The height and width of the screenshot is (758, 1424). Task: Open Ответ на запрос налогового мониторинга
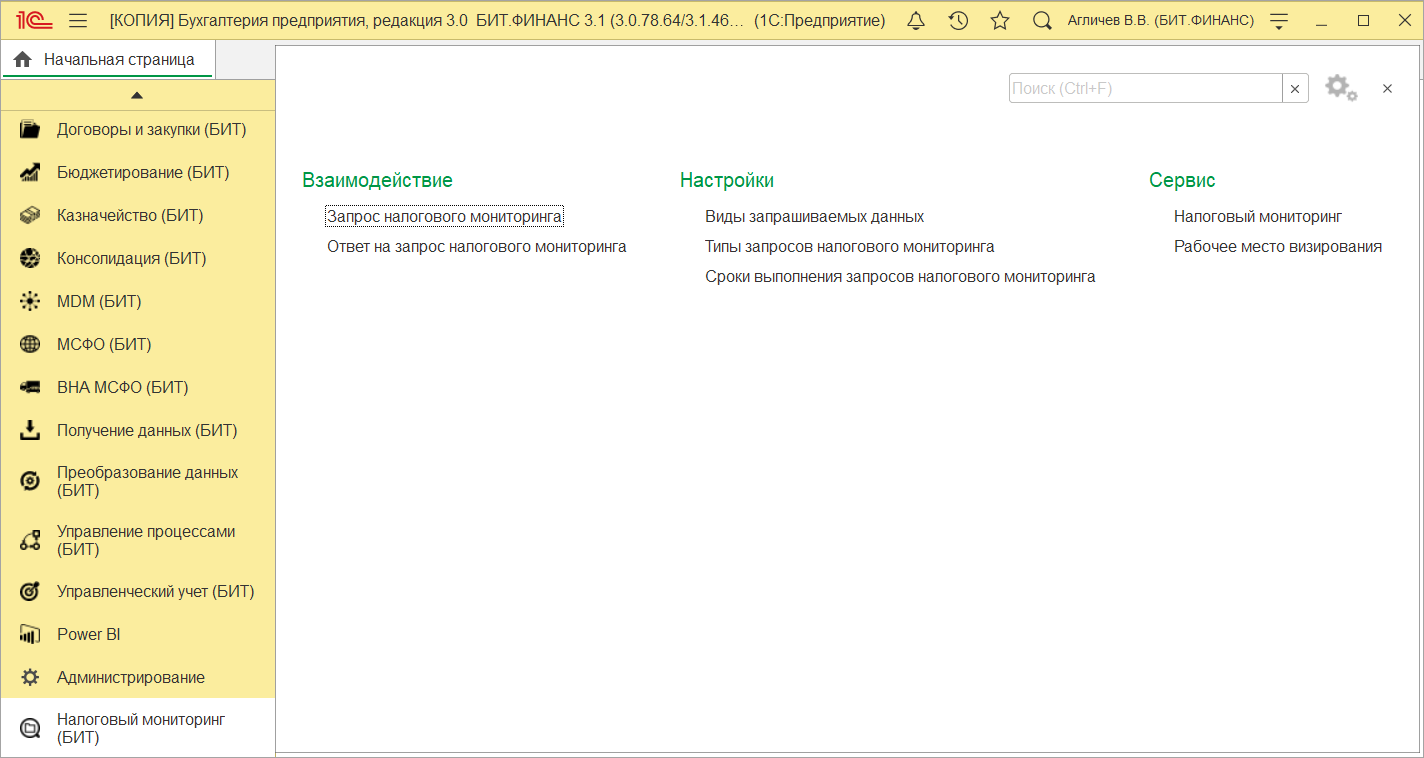[477, 246]
